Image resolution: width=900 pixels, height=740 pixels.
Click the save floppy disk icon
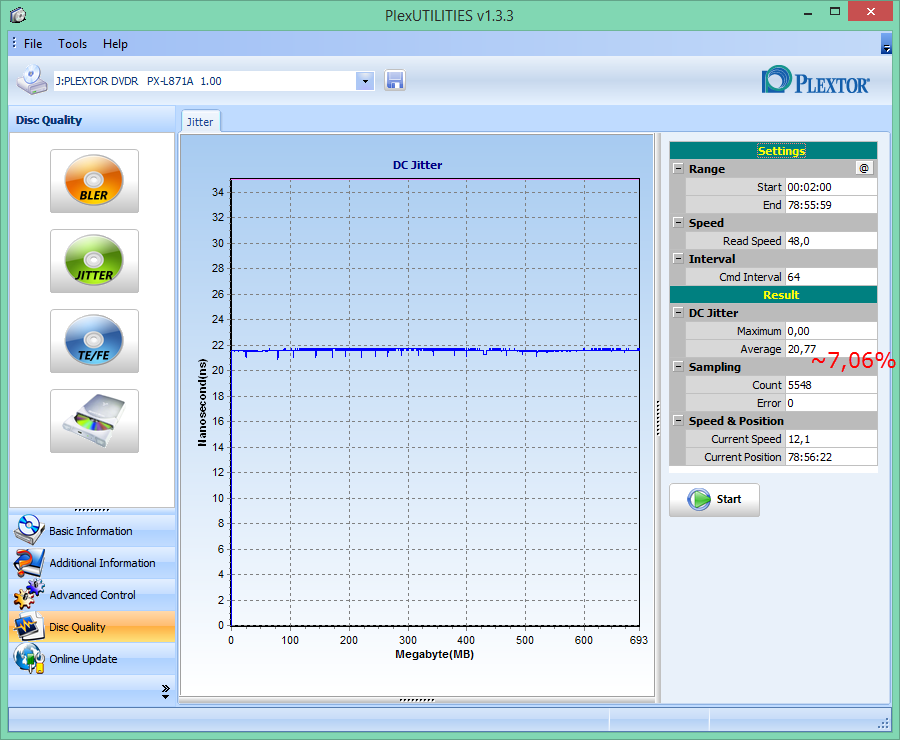(x=395, y=80)
